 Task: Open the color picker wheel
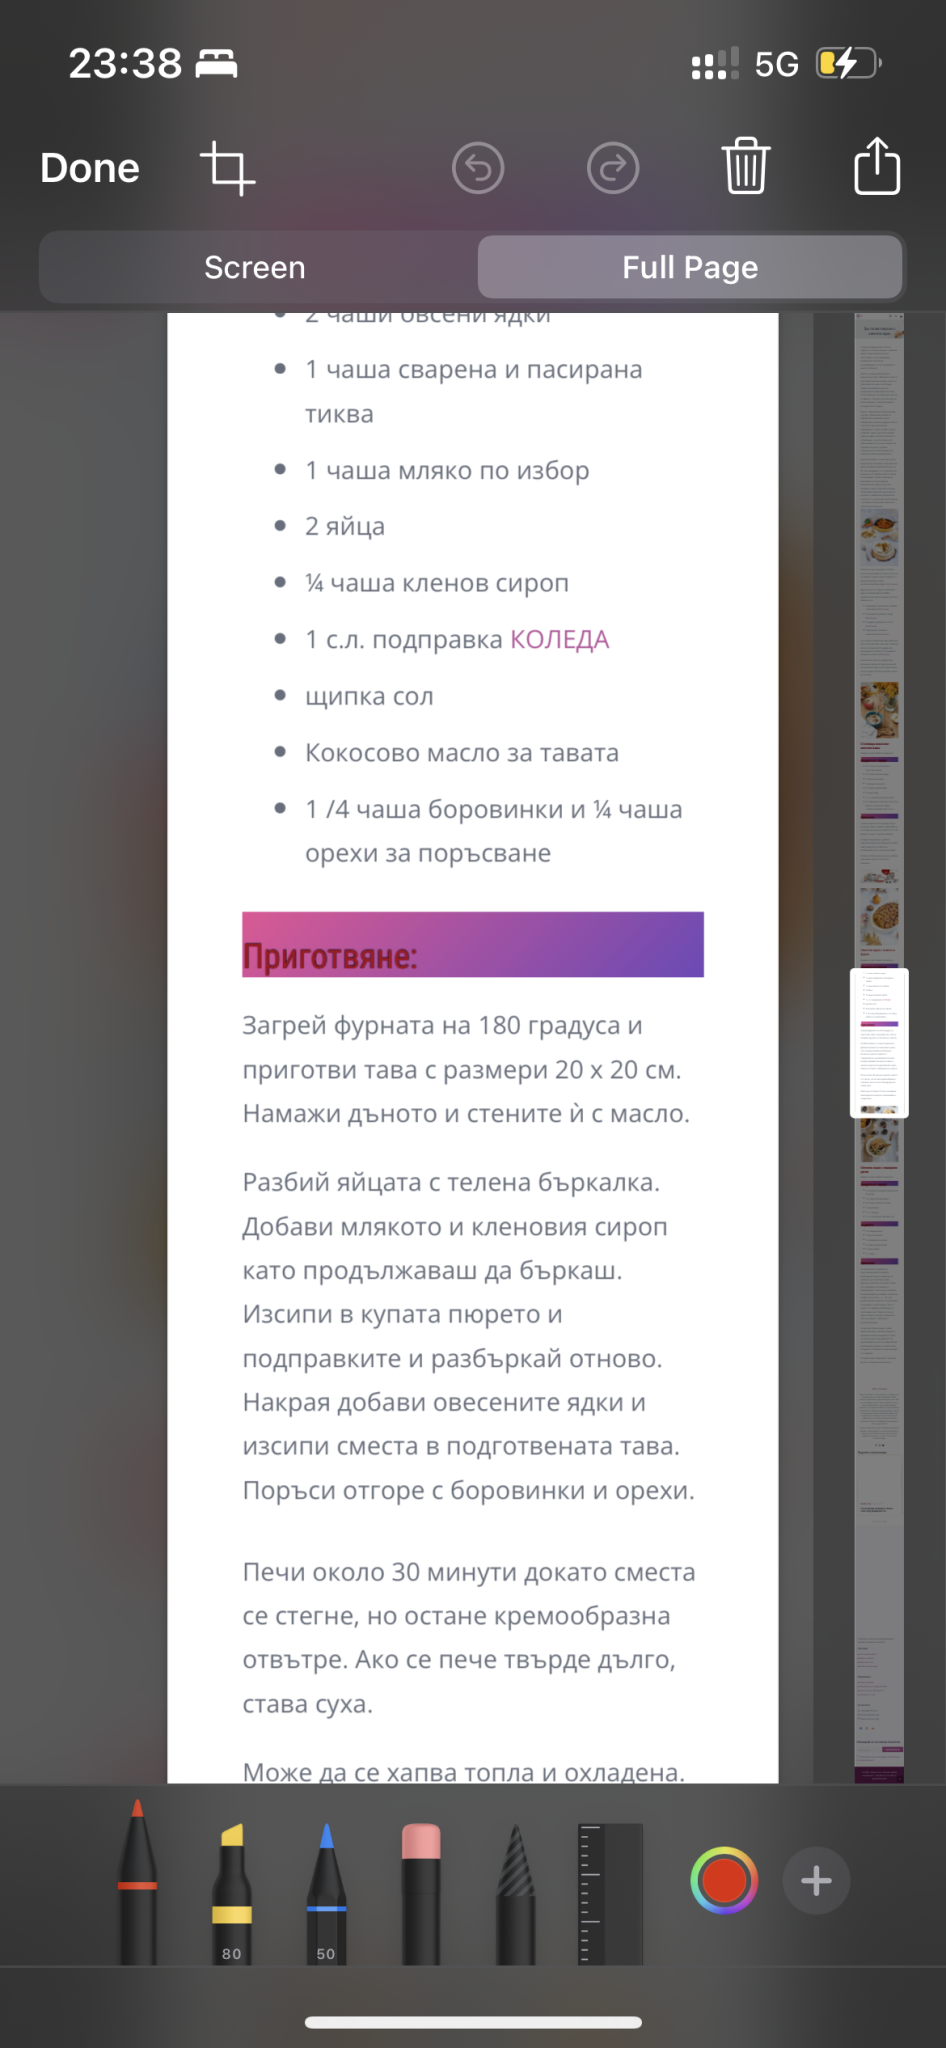(724, 1881)
